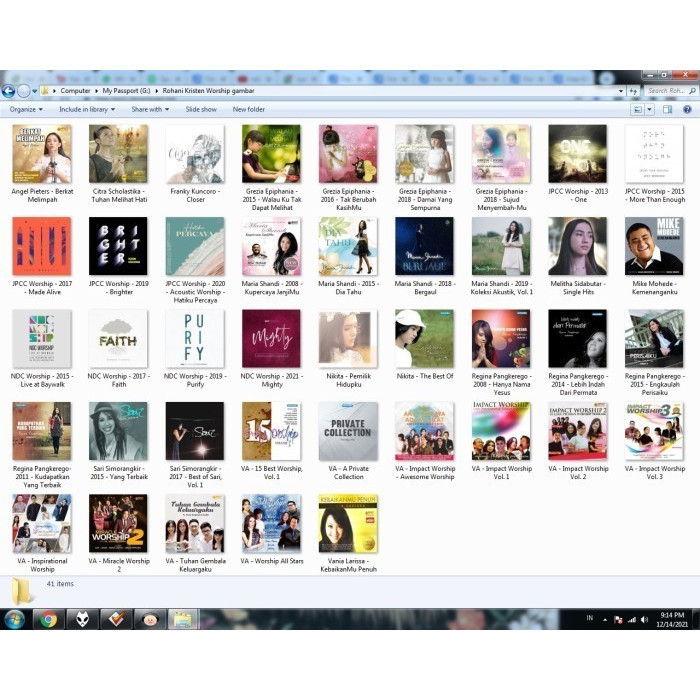
Task: Open the Share with dropdown
Action: (x=149, y=109)
